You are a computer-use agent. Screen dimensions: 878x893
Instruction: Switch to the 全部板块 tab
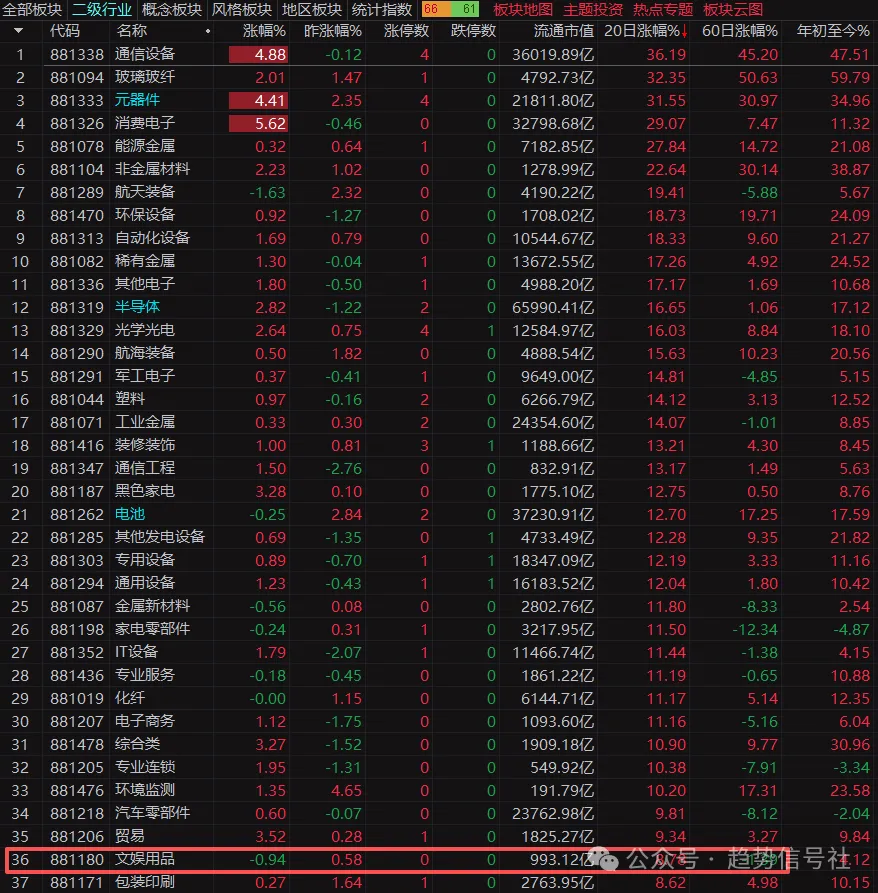(33, 10)
